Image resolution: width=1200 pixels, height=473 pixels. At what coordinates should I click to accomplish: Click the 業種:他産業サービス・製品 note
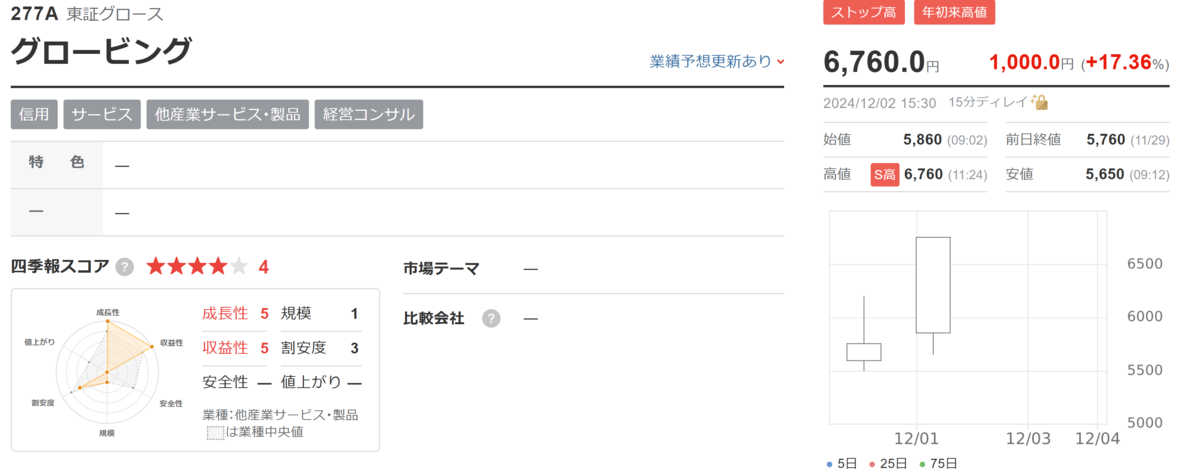tap(280, 415)
